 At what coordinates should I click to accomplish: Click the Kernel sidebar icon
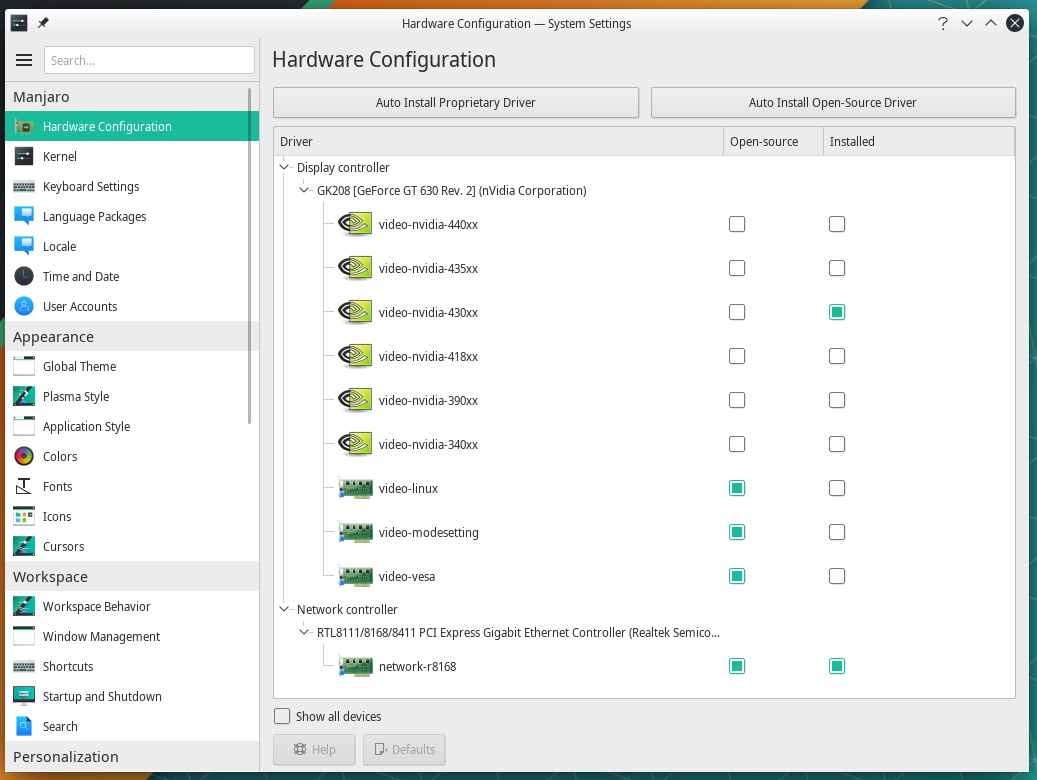[24, 156]
